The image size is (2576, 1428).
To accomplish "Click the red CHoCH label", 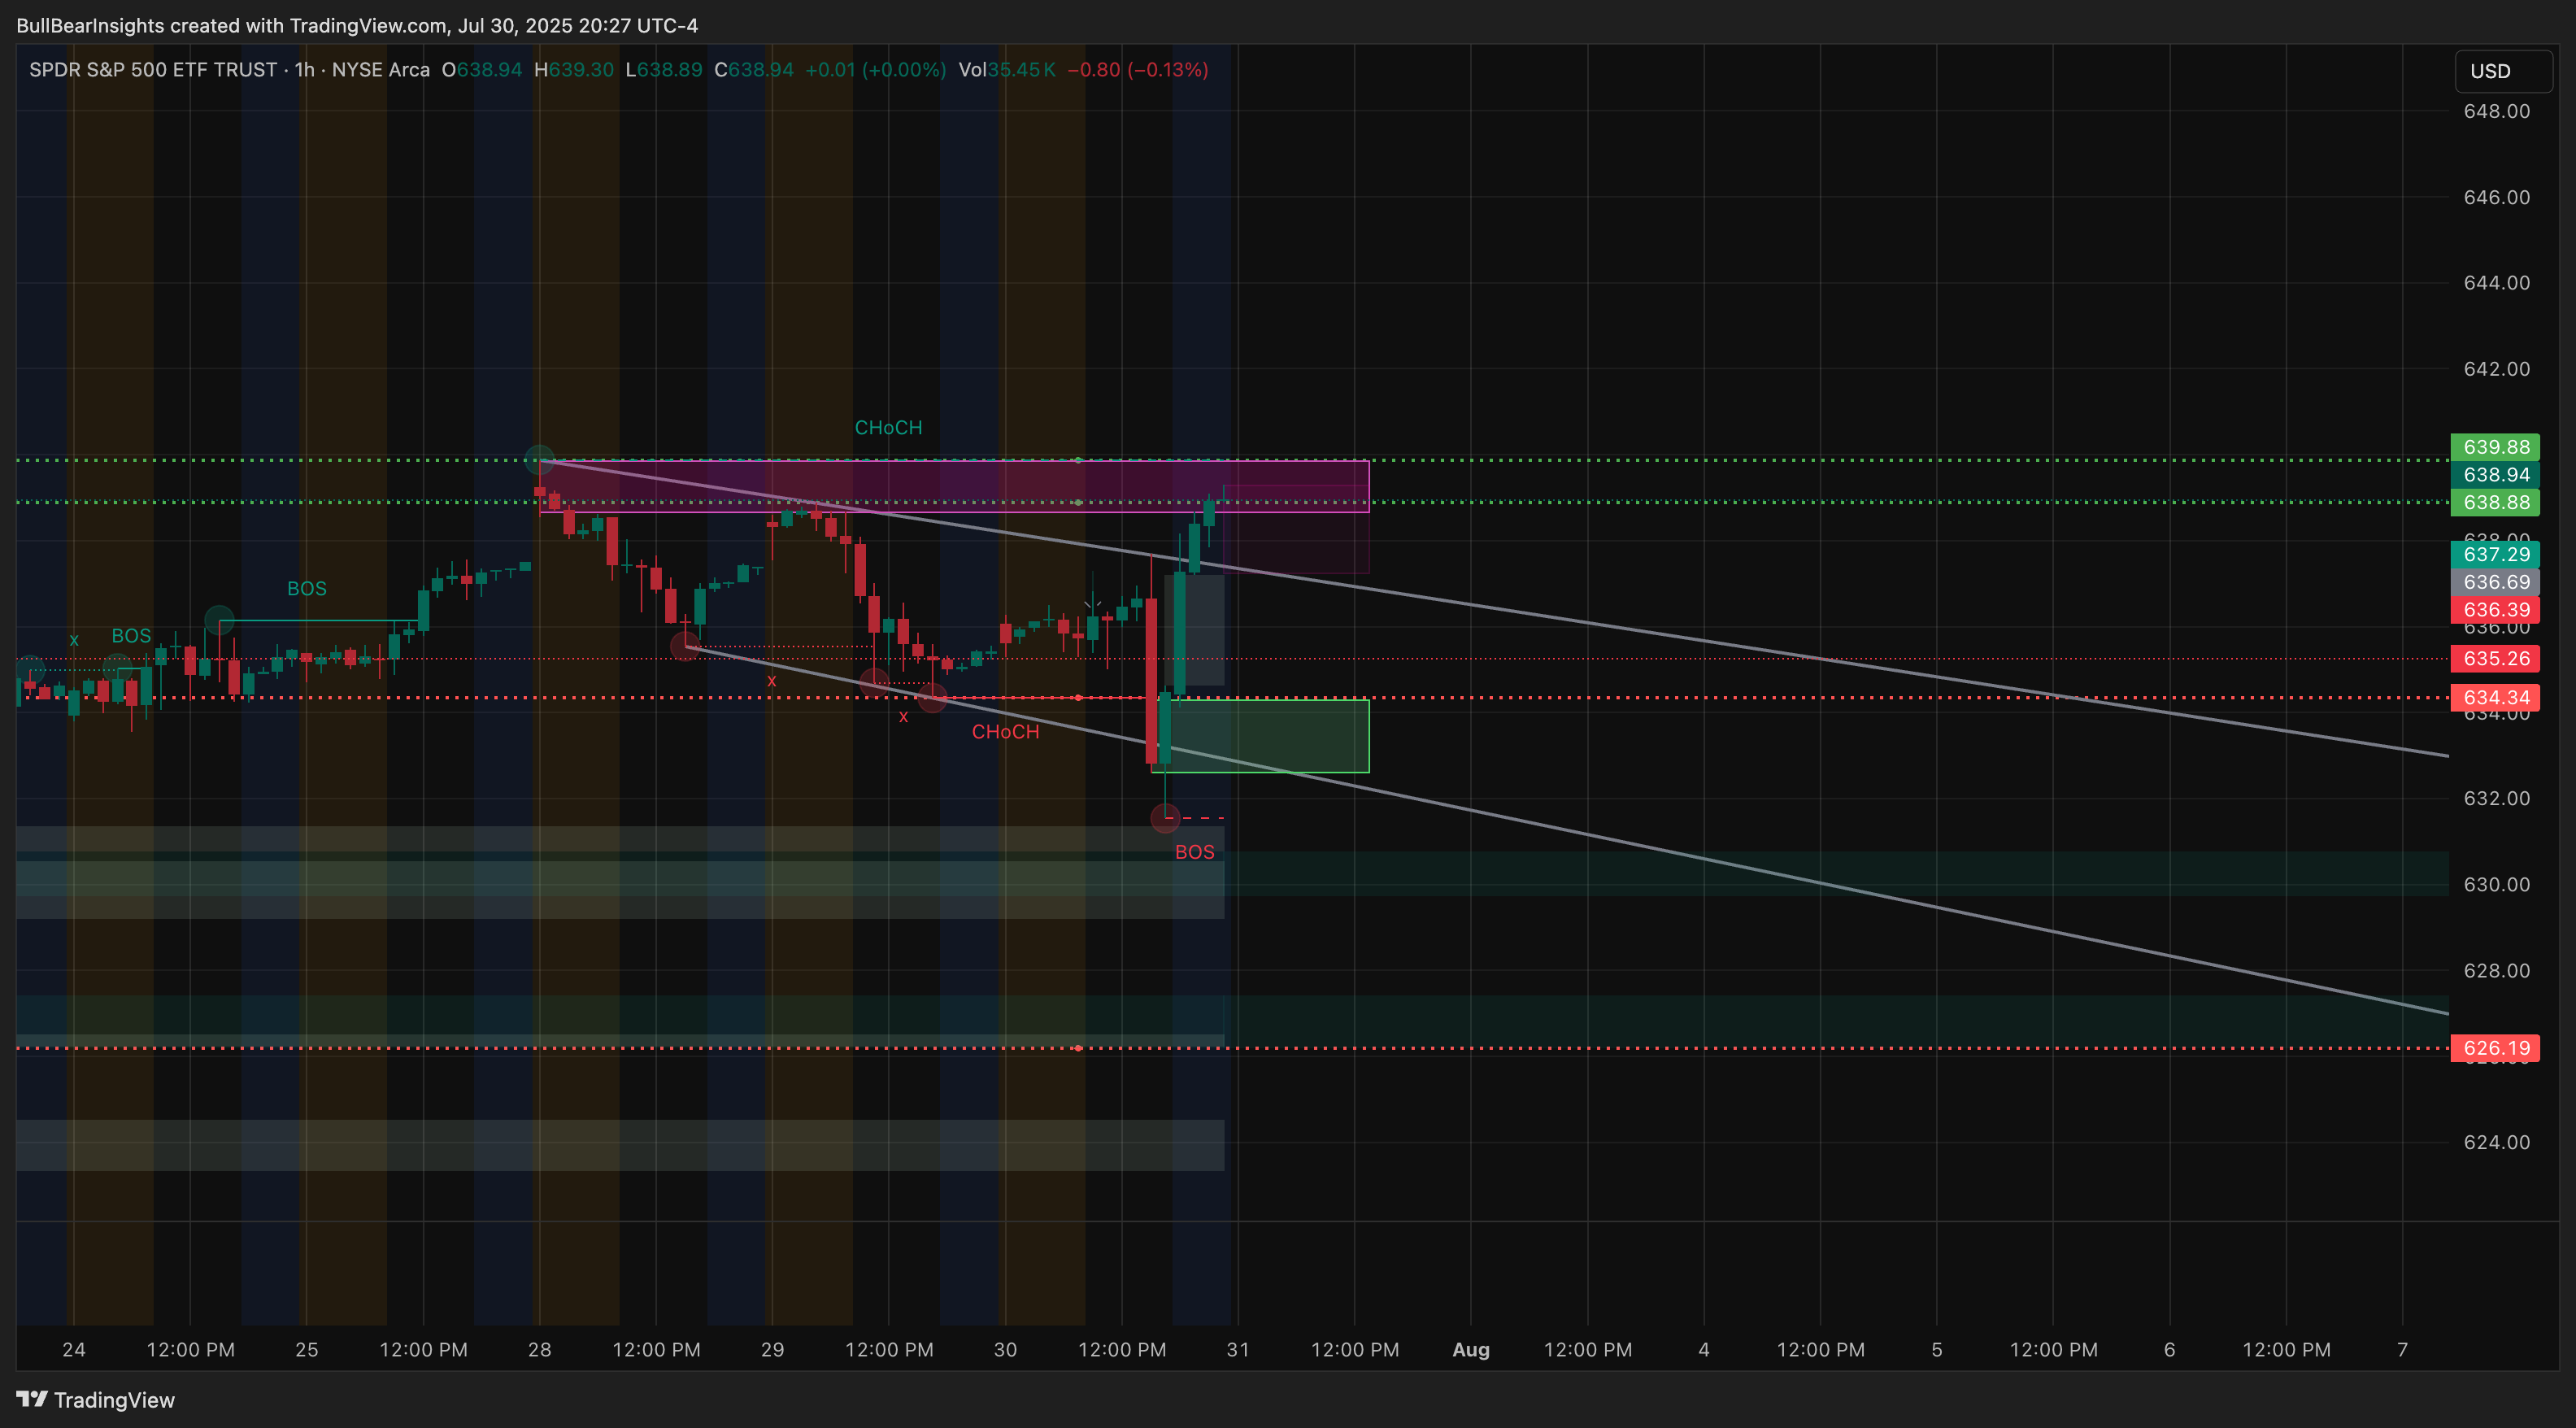I will pos(1005,732).
